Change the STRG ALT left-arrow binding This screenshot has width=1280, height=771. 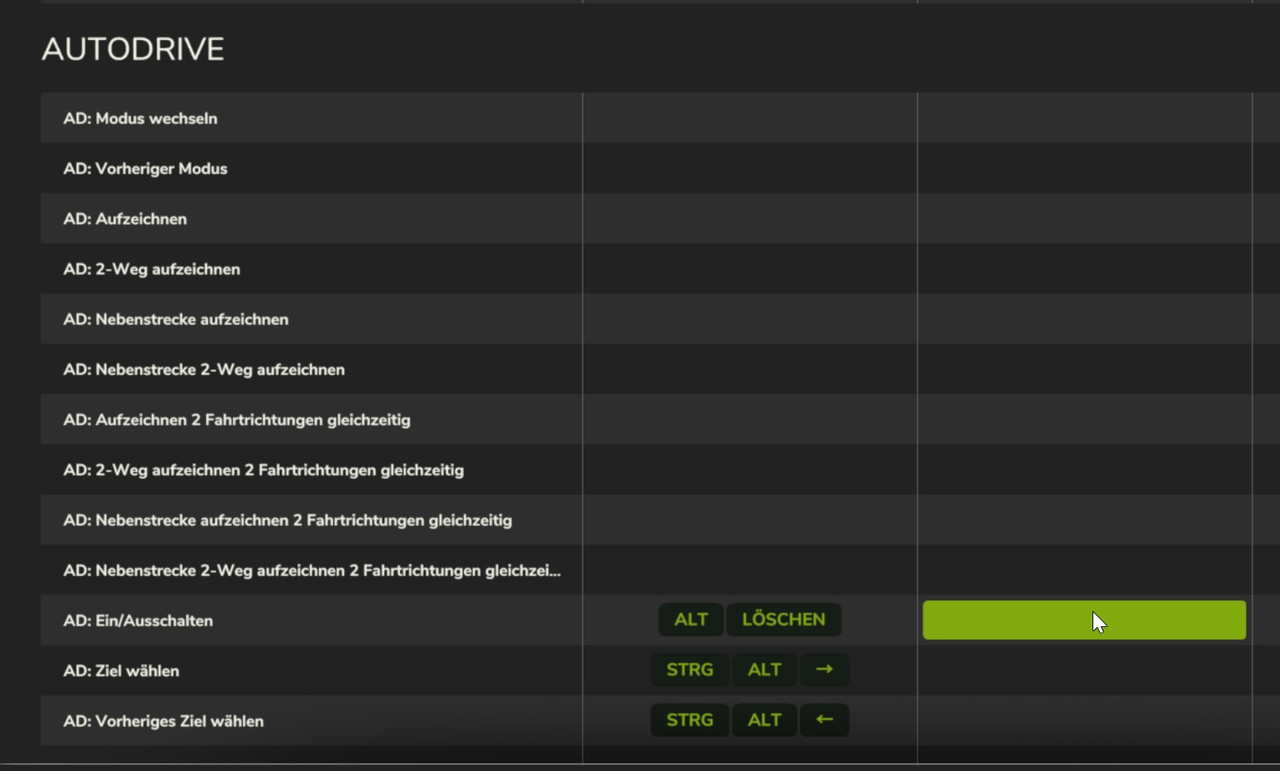coord(750,720)
